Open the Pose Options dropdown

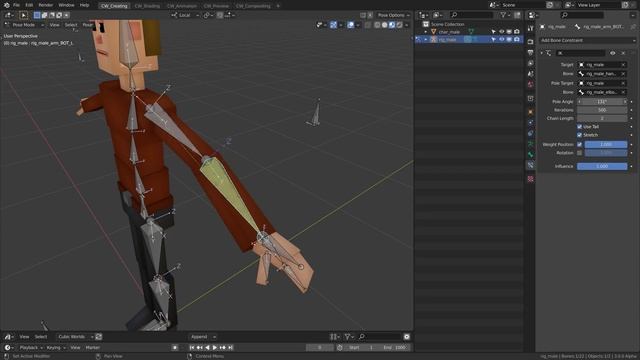(393, 15)
